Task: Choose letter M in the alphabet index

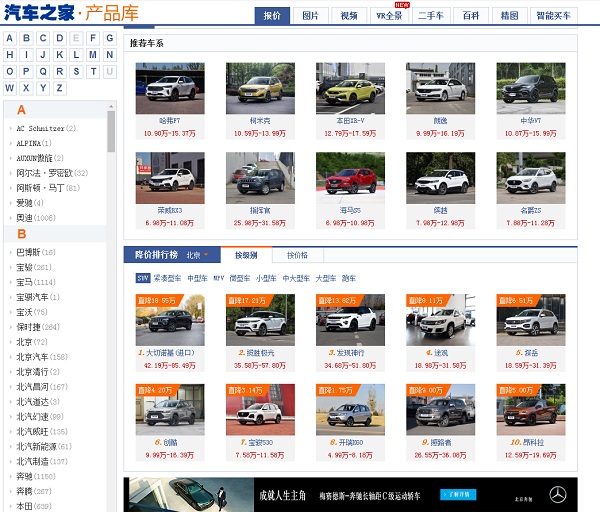Action: [93, 55]
